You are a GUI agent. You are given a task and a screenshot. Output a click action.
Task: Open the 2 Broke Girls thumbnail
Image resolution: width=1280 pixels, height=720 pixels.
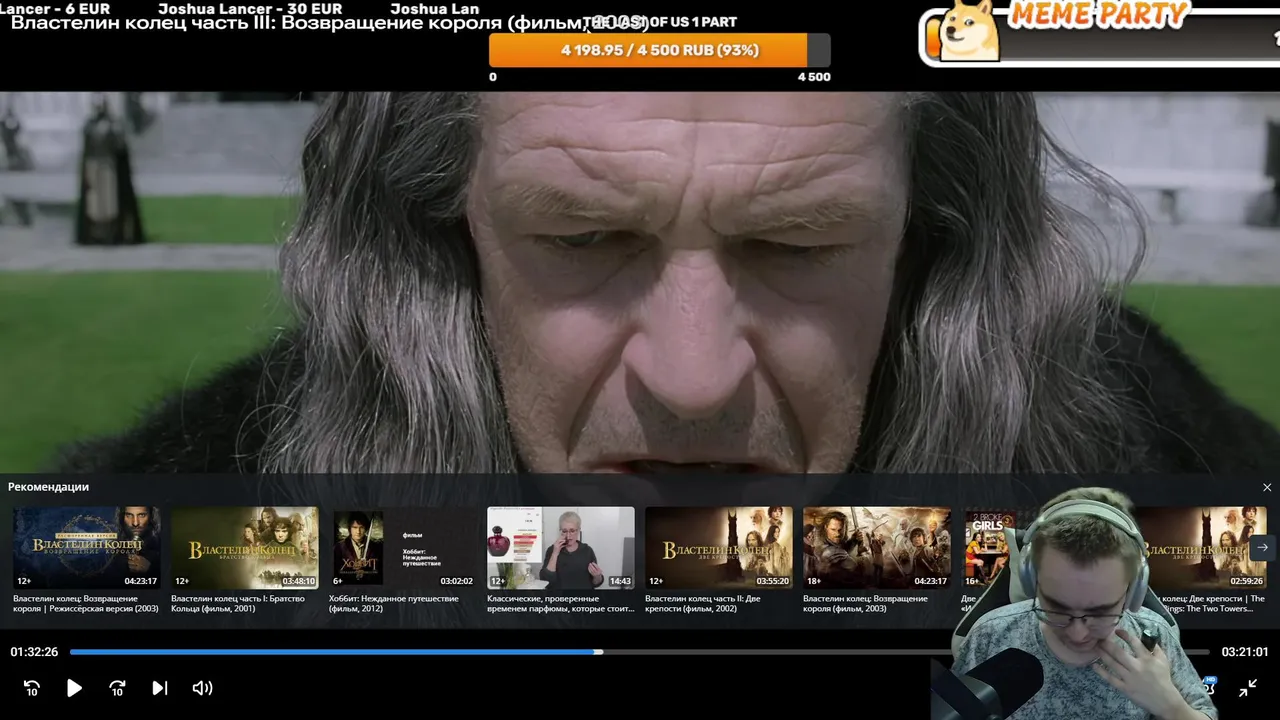987,547
